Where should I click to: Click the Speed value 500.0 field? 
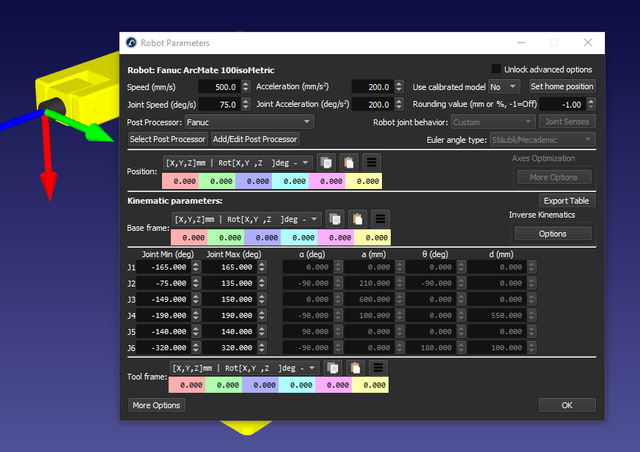coord(220,87)
